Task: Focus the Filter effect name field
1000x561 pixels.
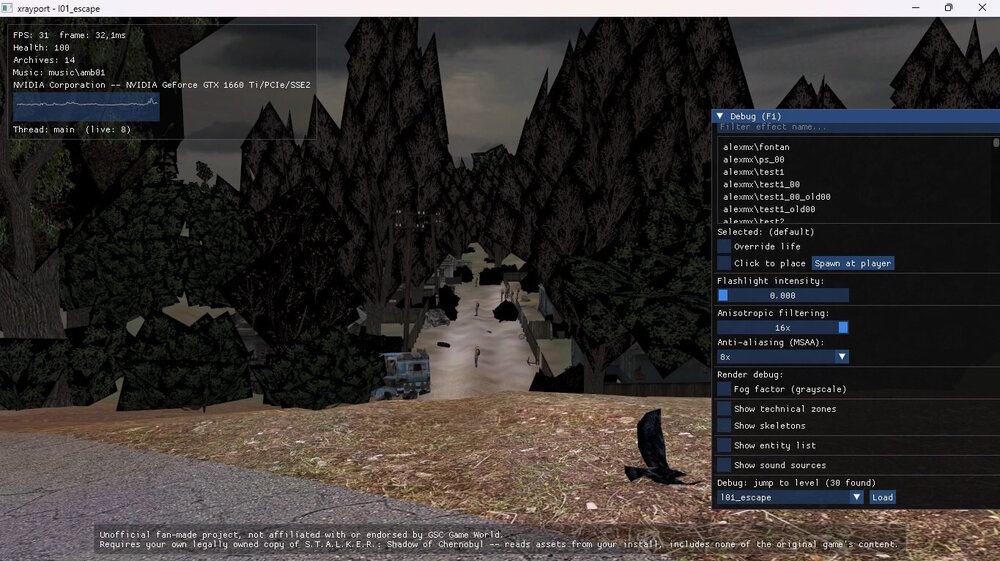Action: (x=857, y=128)
